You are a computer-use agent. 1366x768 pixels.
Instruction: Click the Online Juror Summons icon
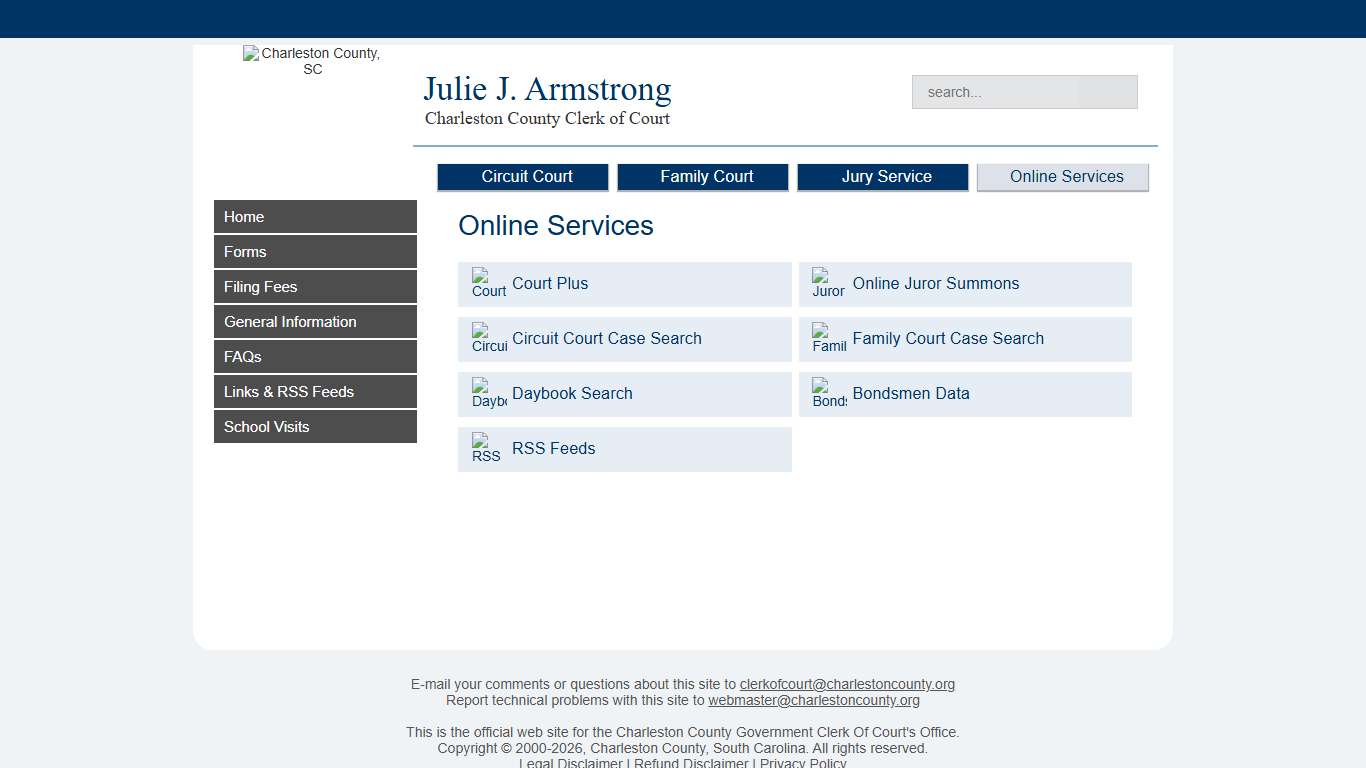(x=827, y=283)
